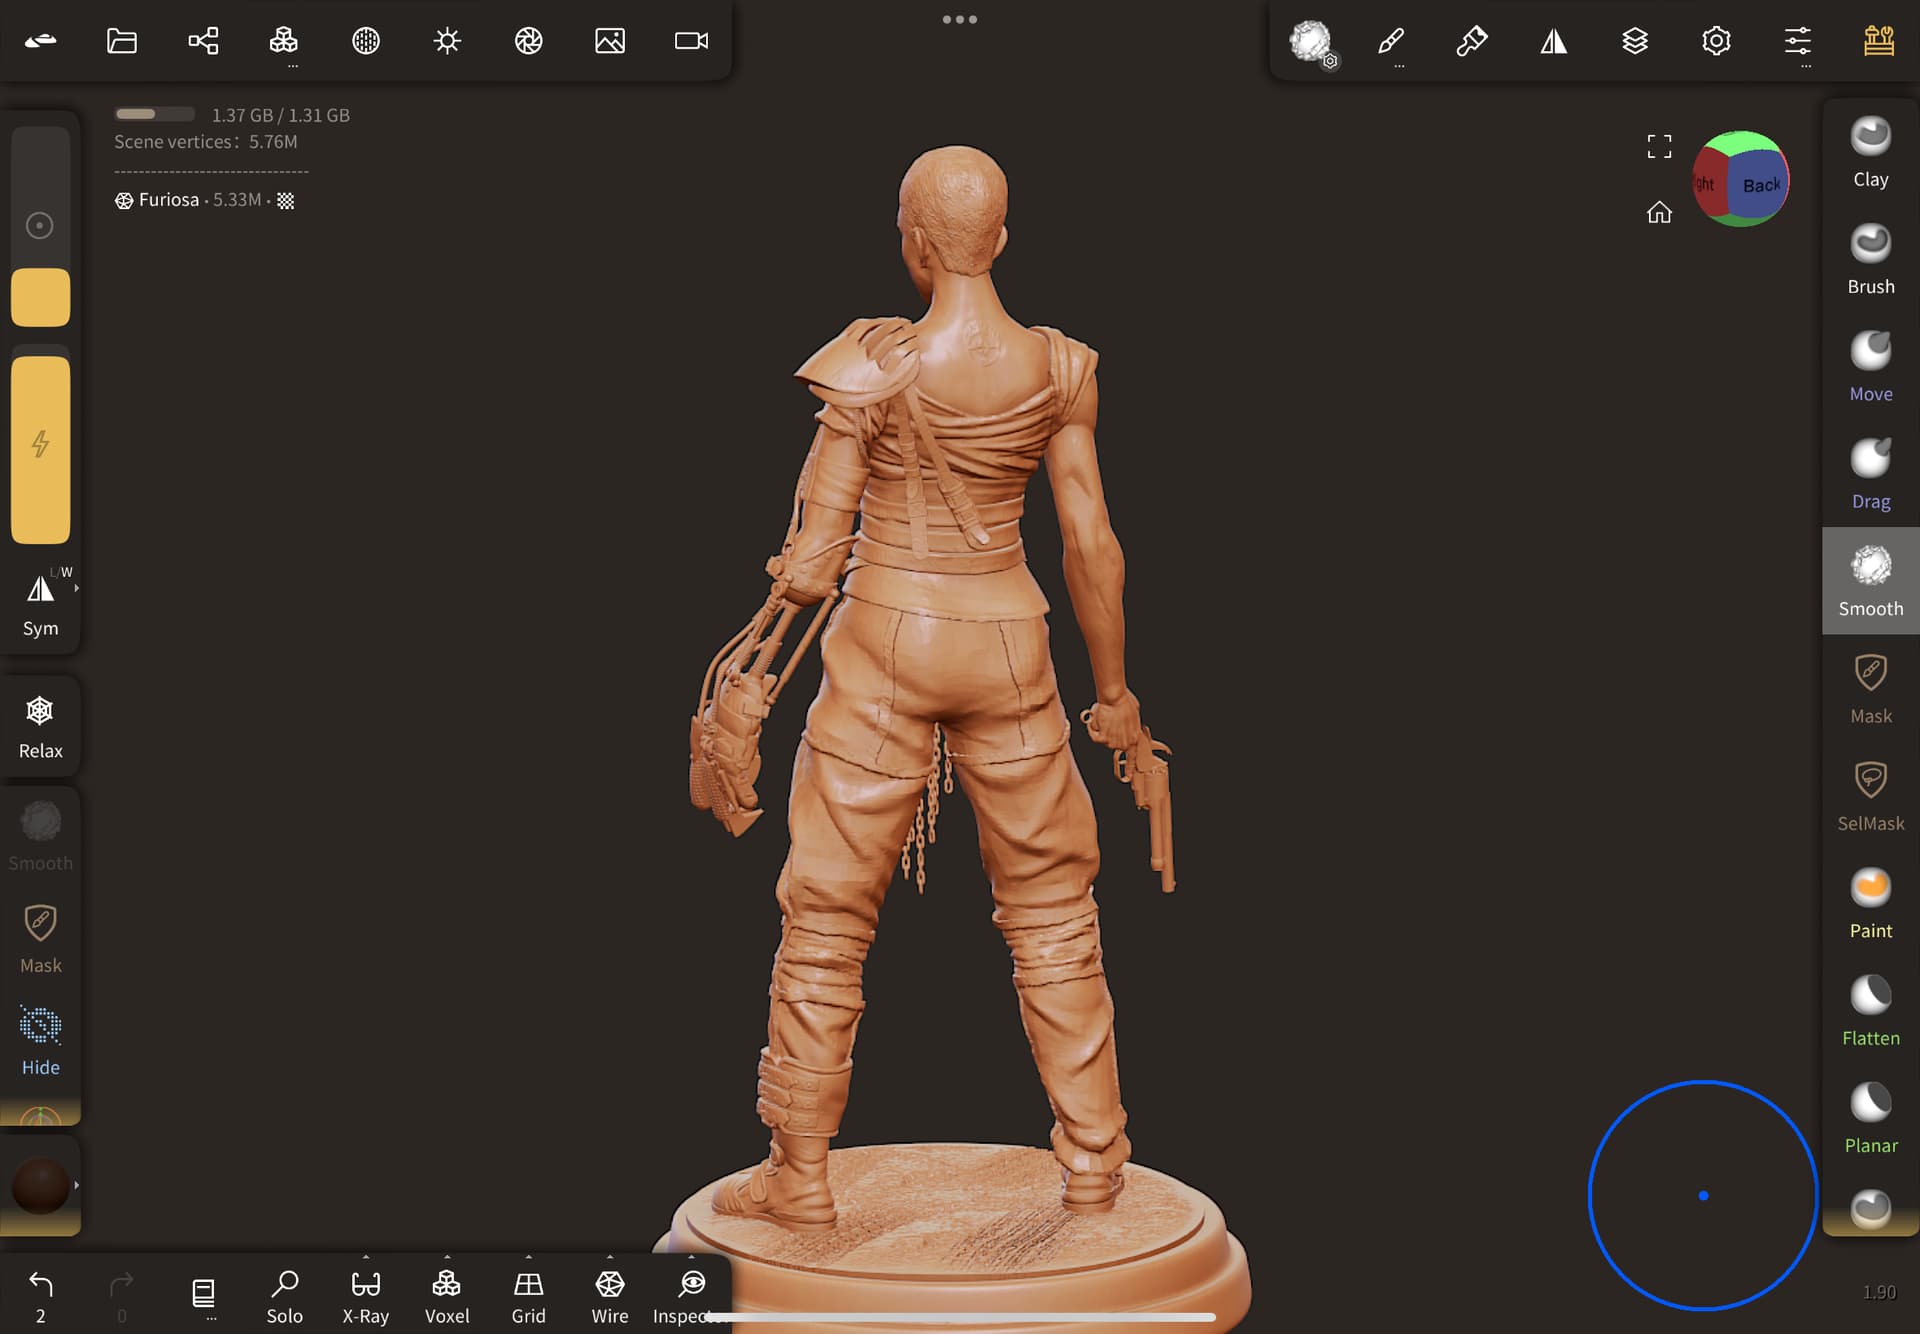The width and height of the screenshot is (1920, 1334).
Task: Expand the Sym options arrow
Action: [x=77, y=588]
